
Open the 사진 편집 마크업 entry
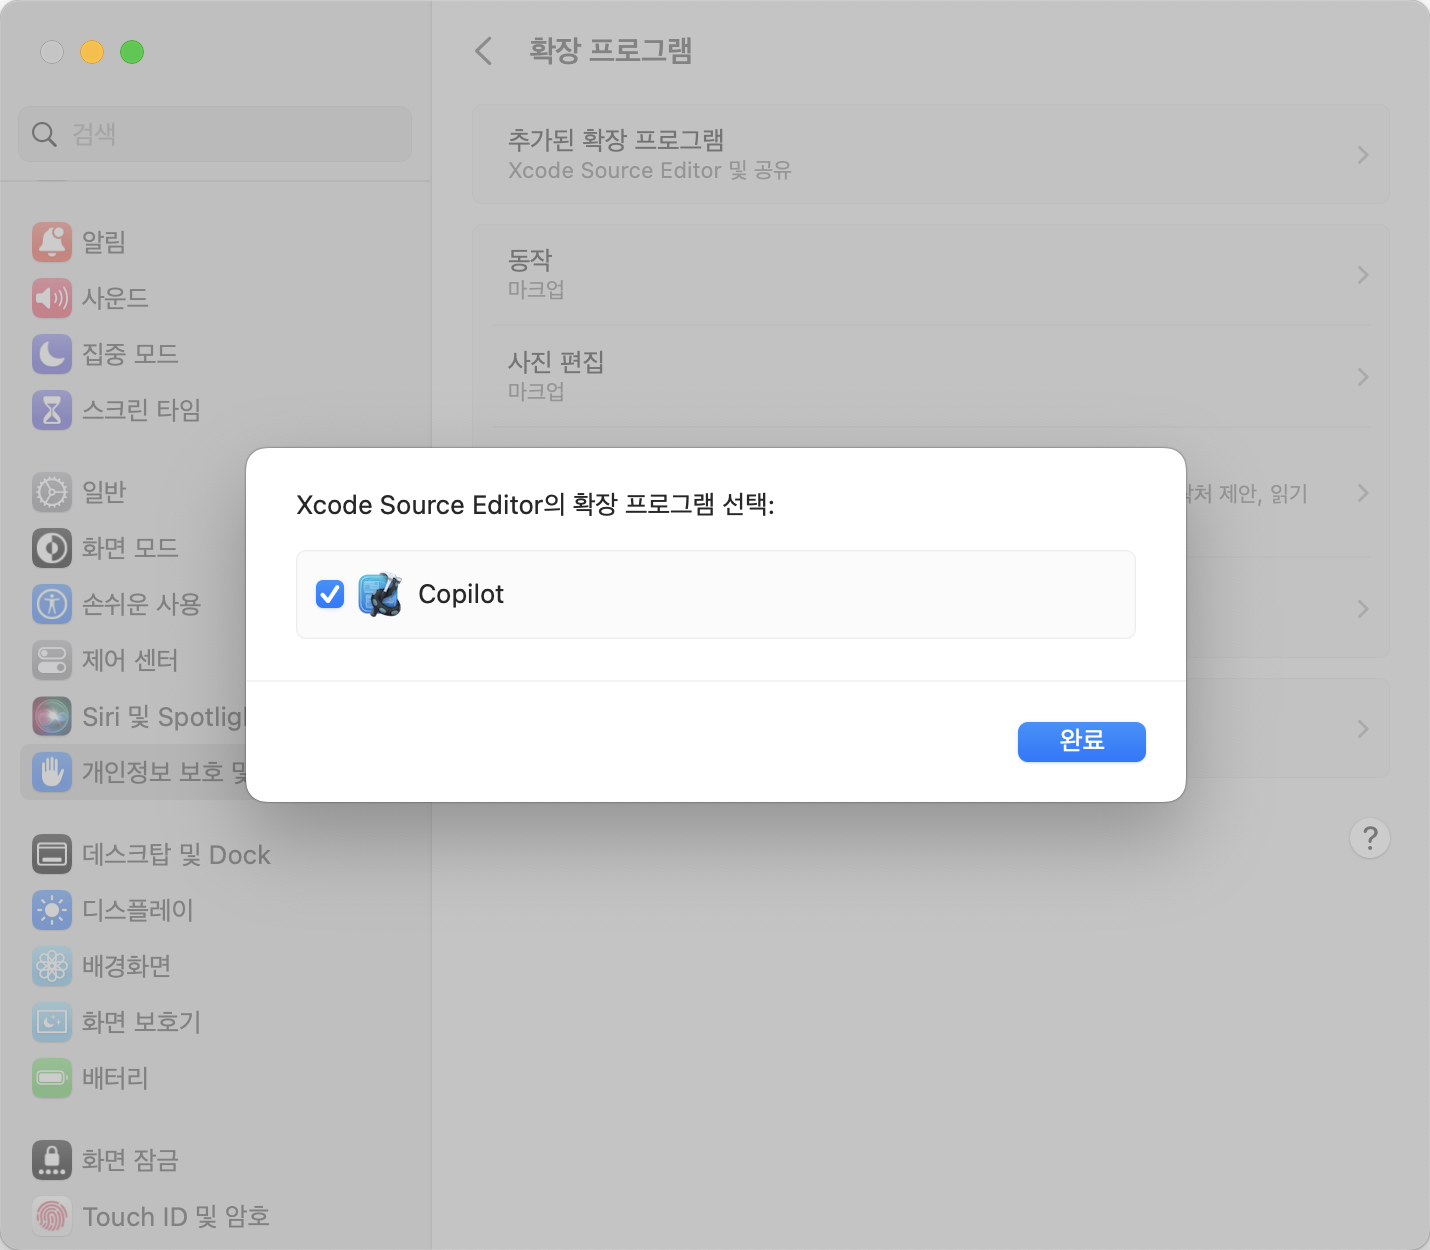click(x=931, y=377)
